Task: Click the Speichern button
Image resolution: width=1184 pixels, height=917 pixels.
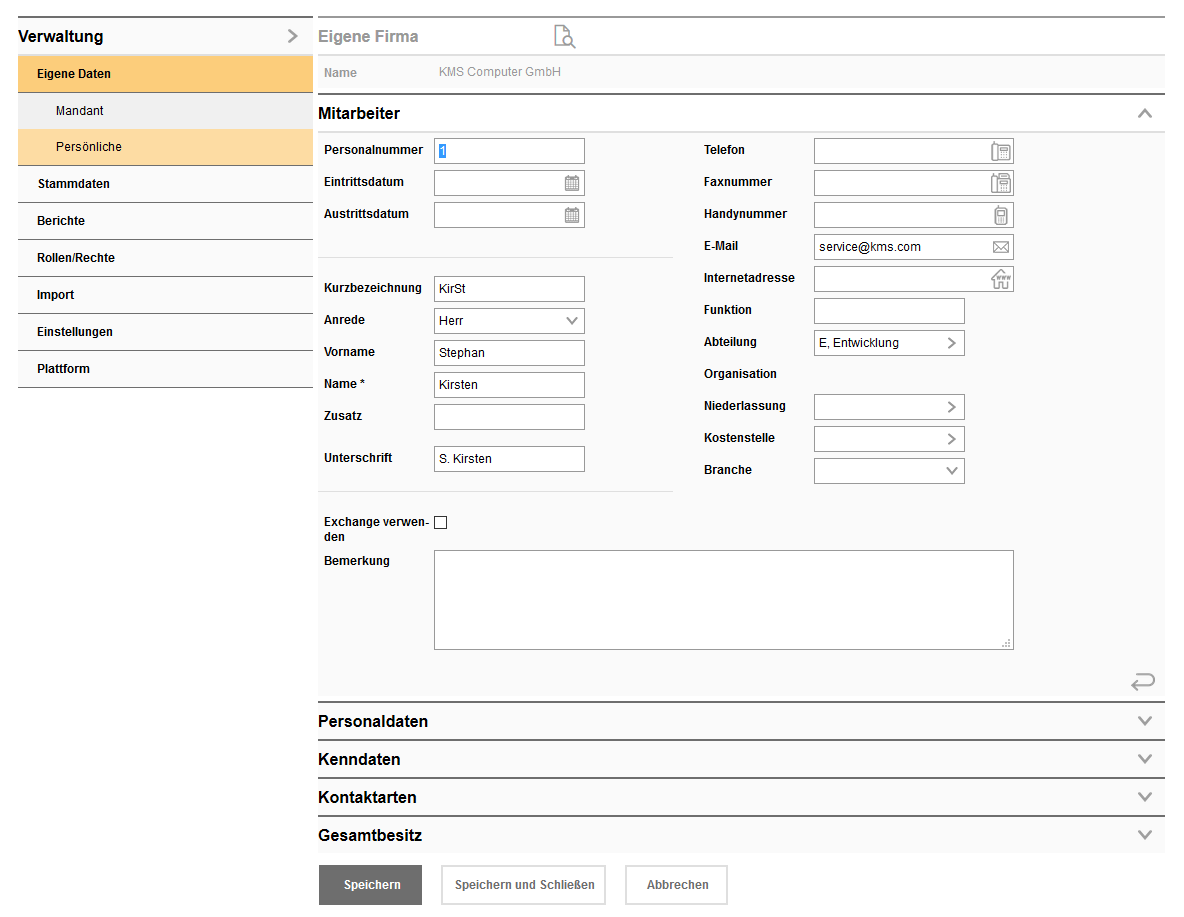Action: coord(371,885)
